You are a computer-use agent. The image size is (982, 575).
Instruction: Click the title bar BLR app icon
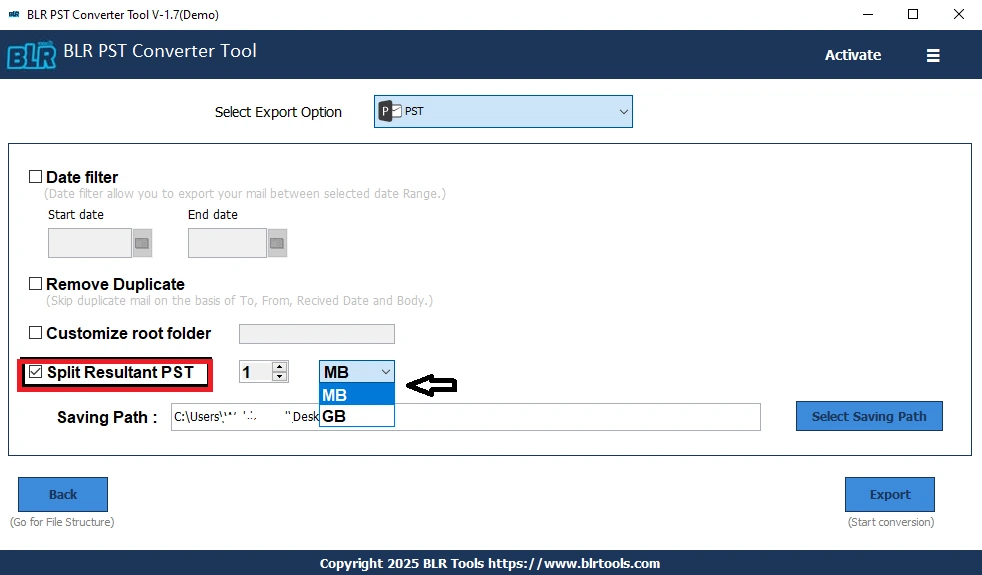14,14
